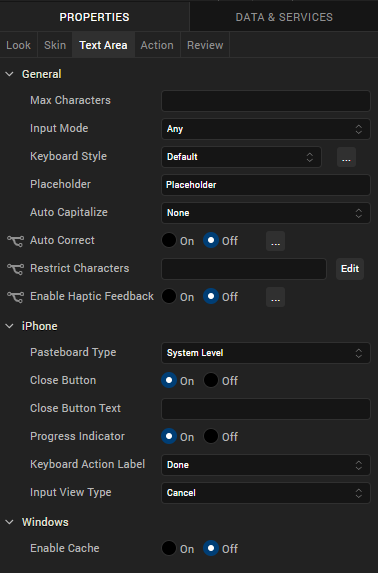Click the Max Characters input field
378x573 pixels.
pyautogui.click(x=266, y=101)
